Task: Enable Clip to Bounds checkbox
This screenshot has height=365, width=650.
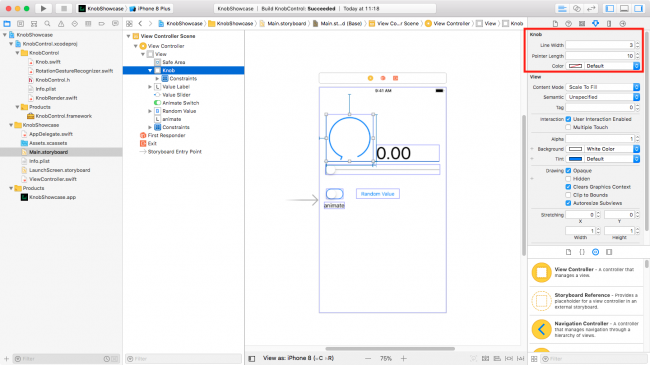Action: point(568,195)
